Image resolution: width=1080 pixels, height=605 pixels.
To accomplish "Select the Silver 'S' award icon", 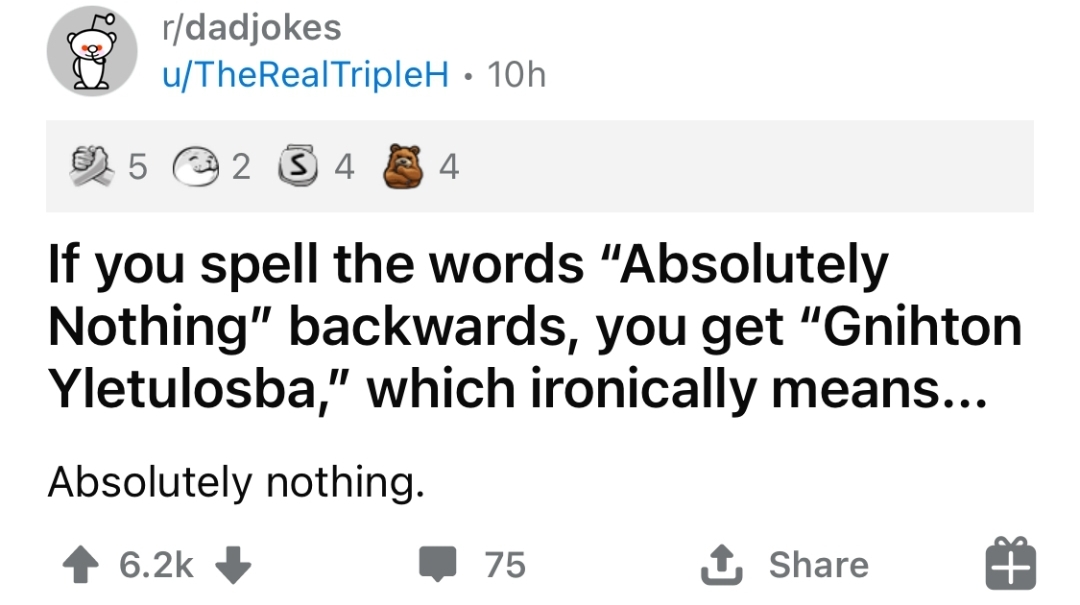I will (x=296, y=168).
